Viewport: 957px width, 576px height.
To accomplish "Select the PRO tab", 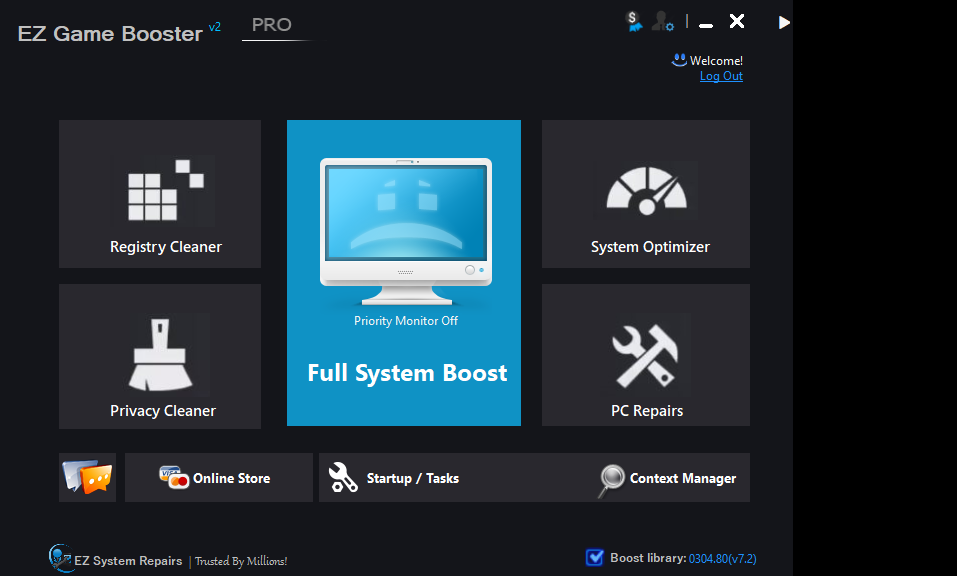I will 272,25.
